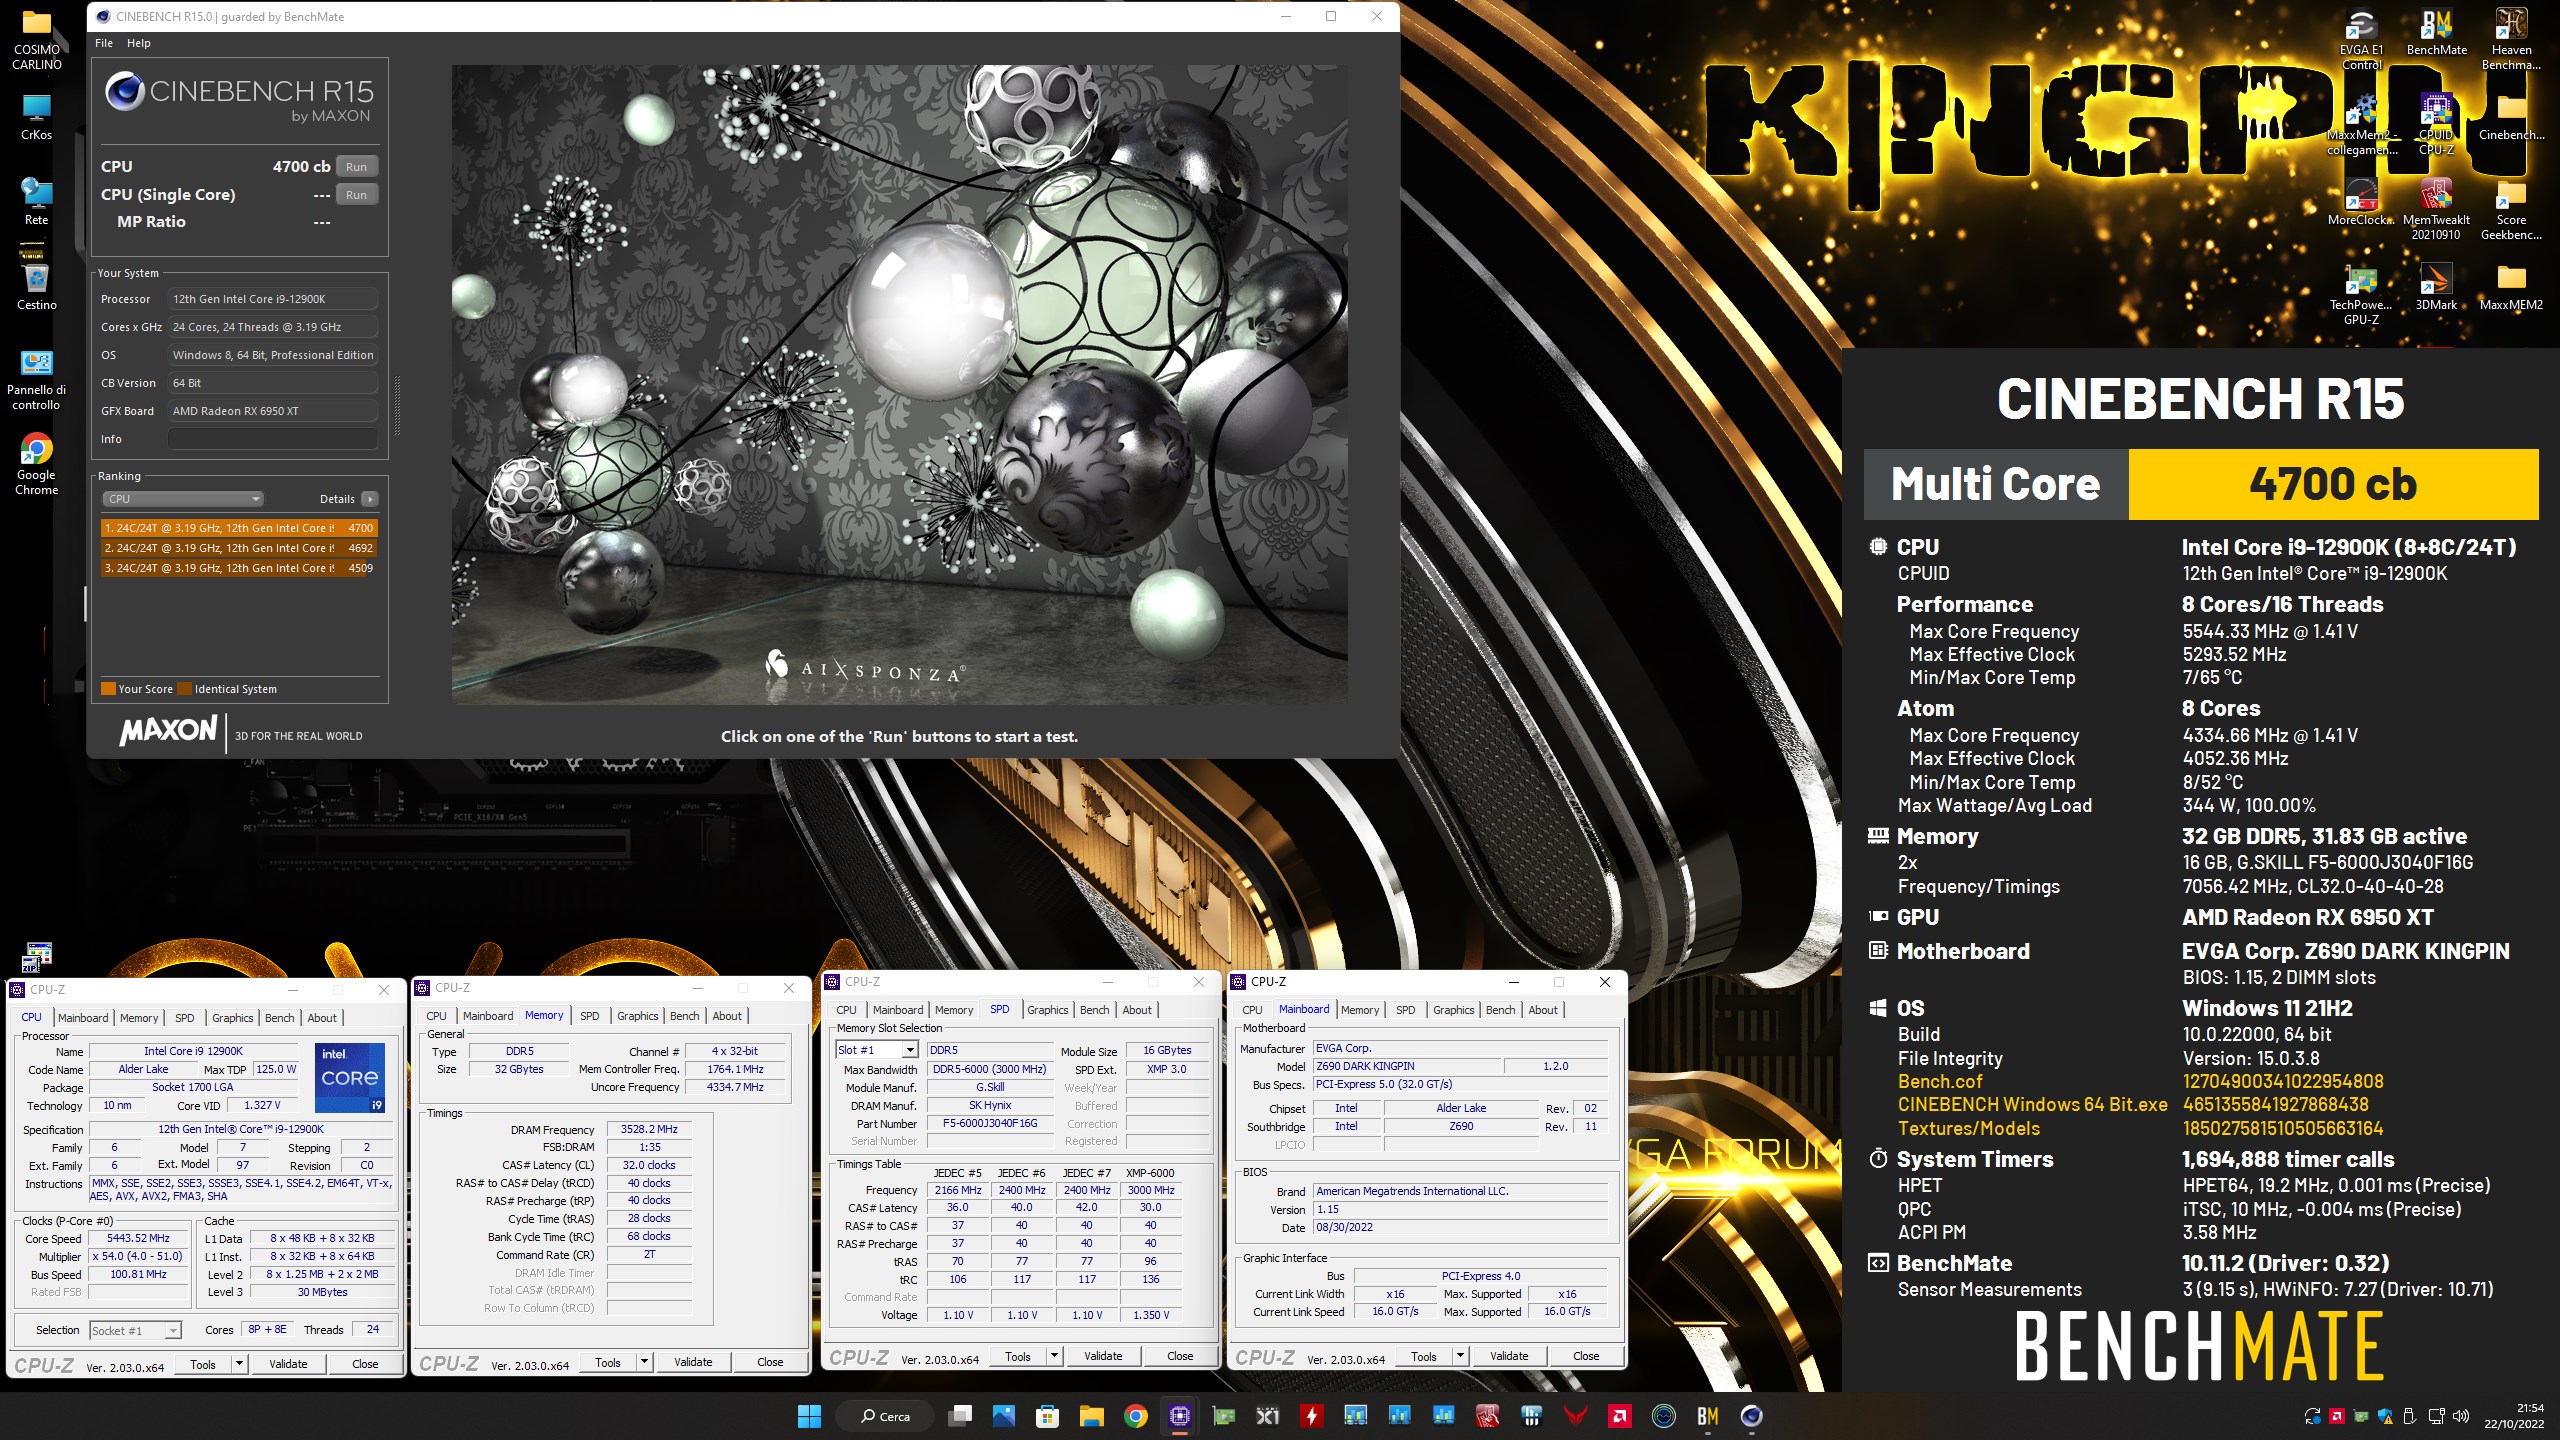Switch to Bench tab in CPU-Z processor window
The width and height of the screenshot is (2560, 1440).
[x=280, y=1018]
